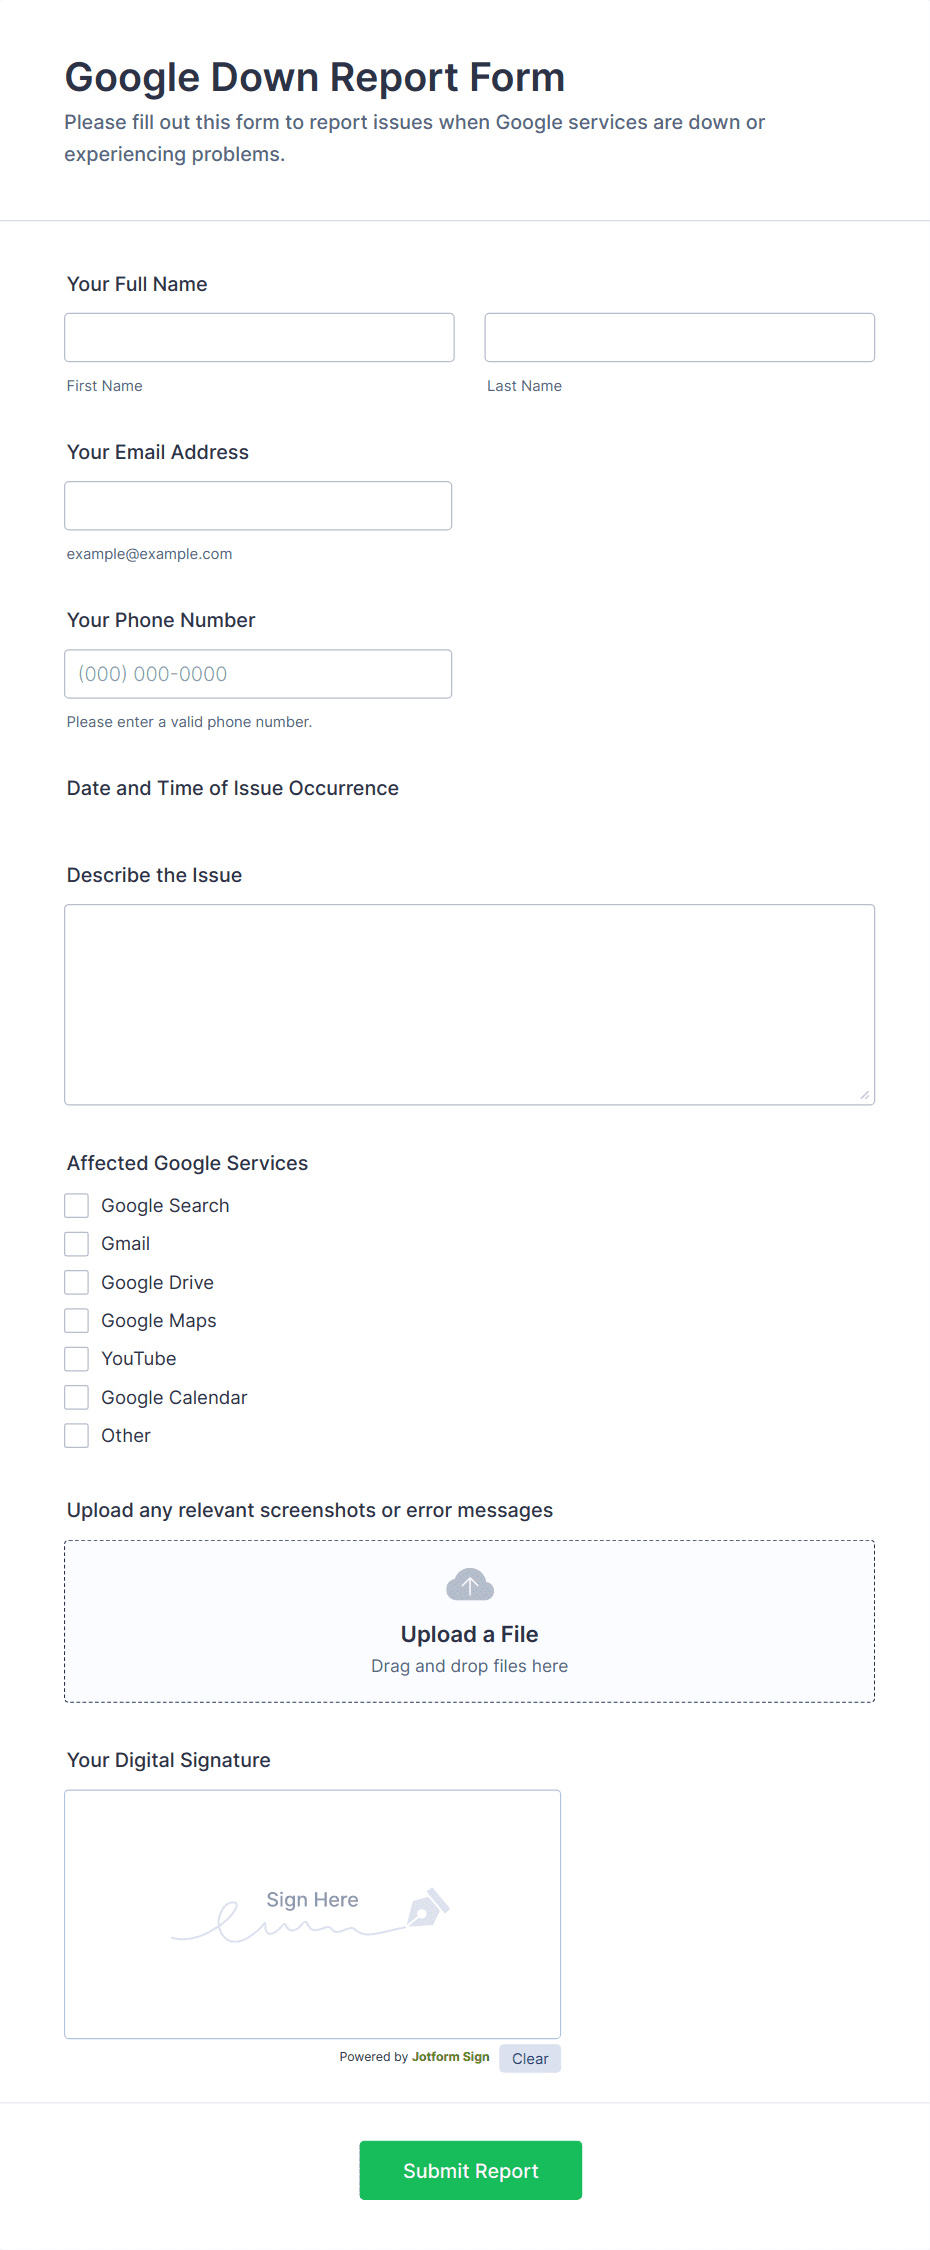Click the Sign Here signature pad
This screenshot has height=2250, width=930.
[x=313, y=1914]
